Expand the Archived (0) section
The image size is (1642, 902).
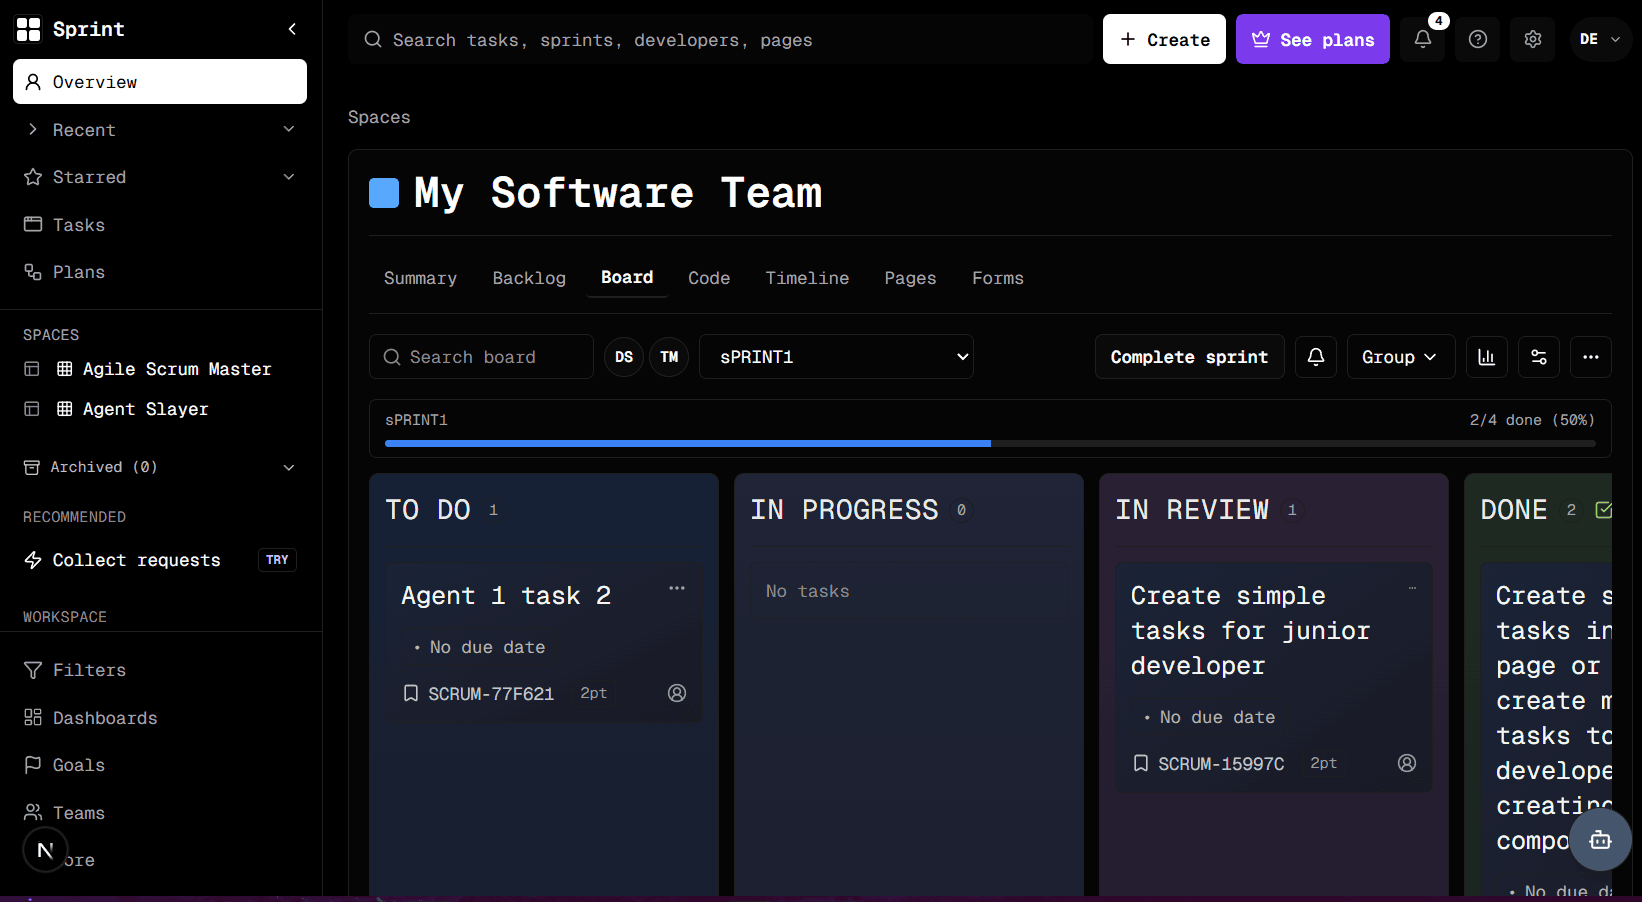(160, 467)
